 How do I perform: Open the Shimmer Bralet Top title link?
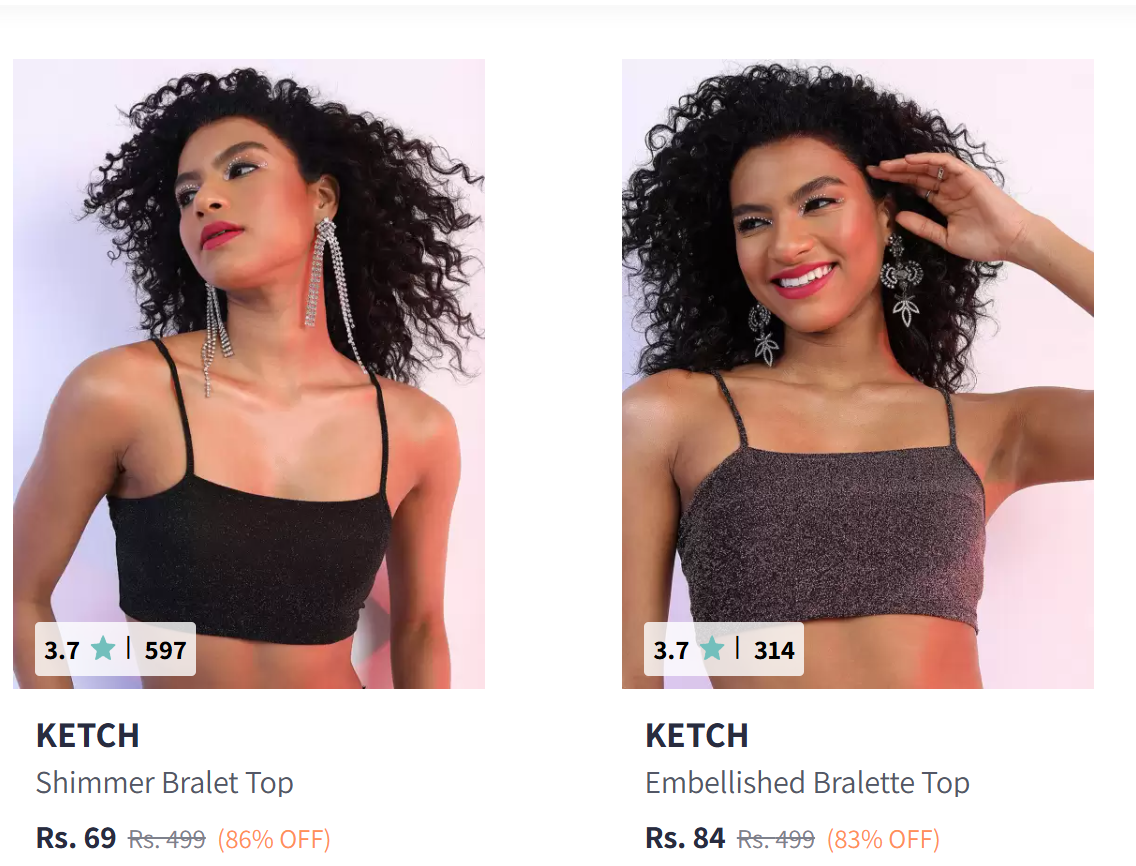click(x=164, y=783)
